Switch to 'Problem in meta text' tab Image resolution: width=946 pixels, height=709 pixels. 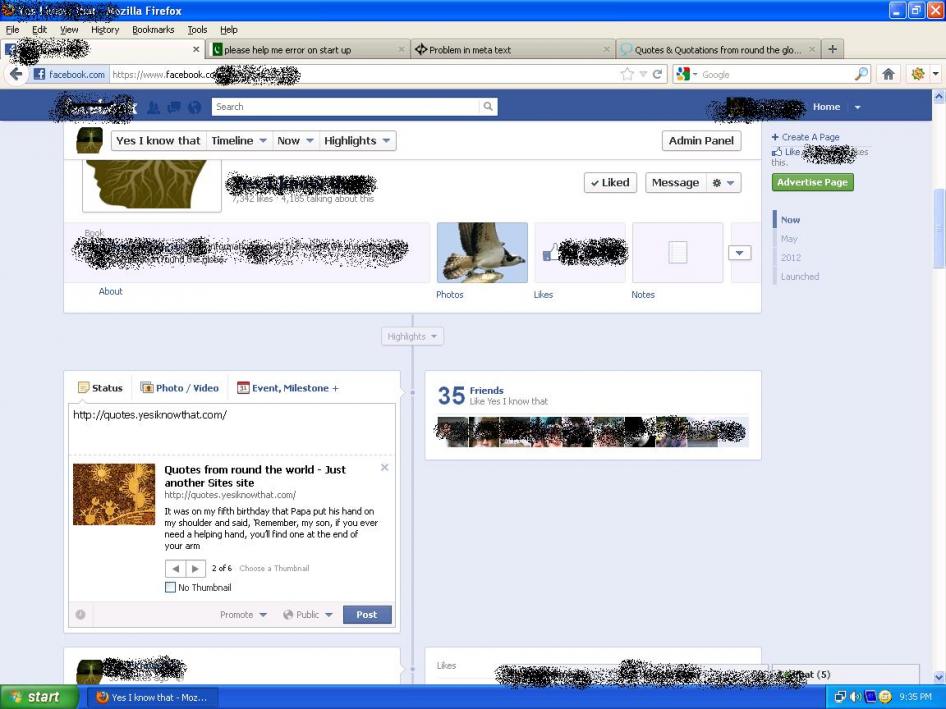coord(513,49)
